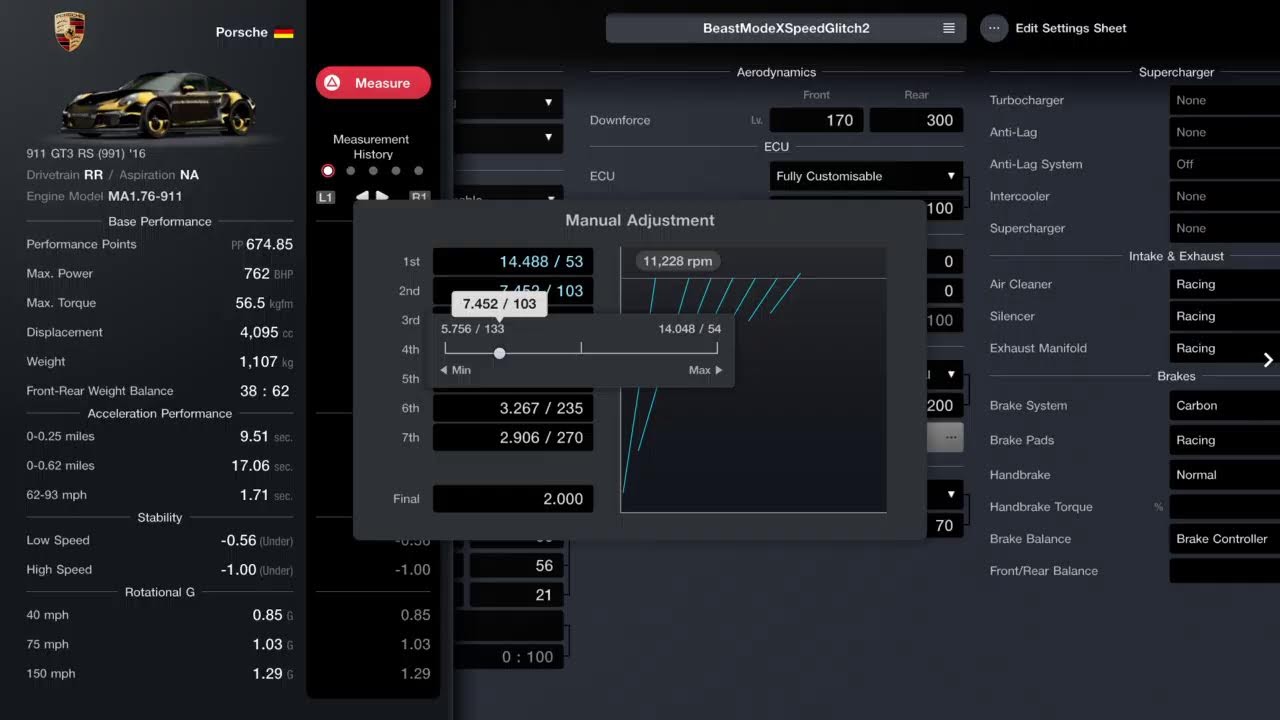The width and height of the screenshot is (1280, 720).
Task: Click Max. Torque value 56.5 kgfm
Action: pos(264,303)
